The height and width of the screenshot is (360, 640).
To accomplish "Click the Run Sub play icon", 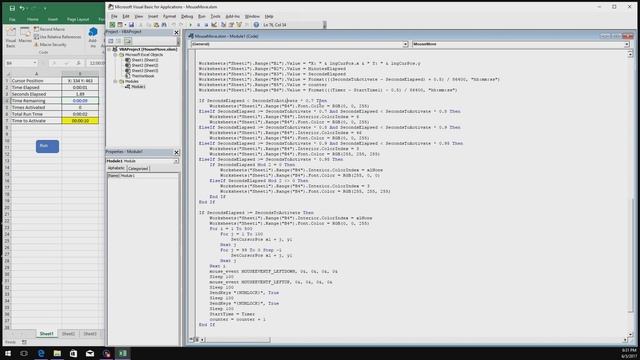I will coord(191,25).
